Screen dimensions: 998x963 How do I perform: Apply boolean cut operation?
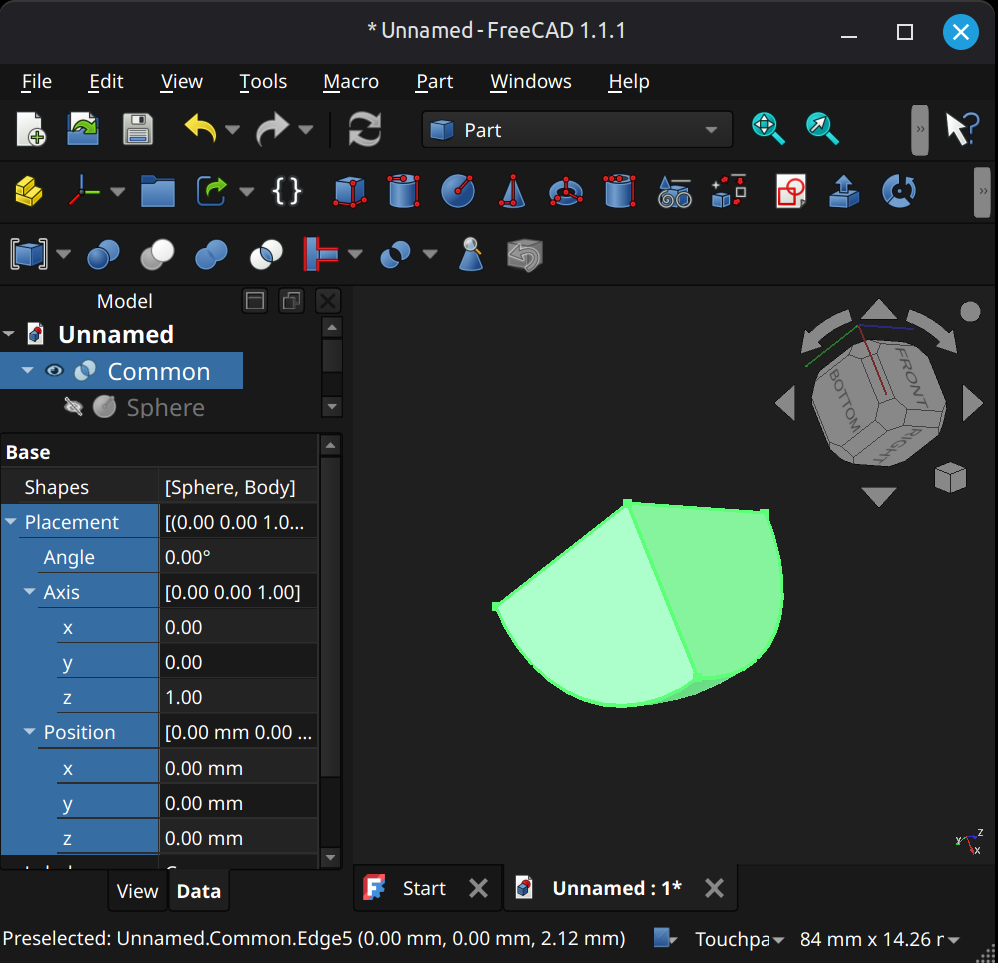157,255
